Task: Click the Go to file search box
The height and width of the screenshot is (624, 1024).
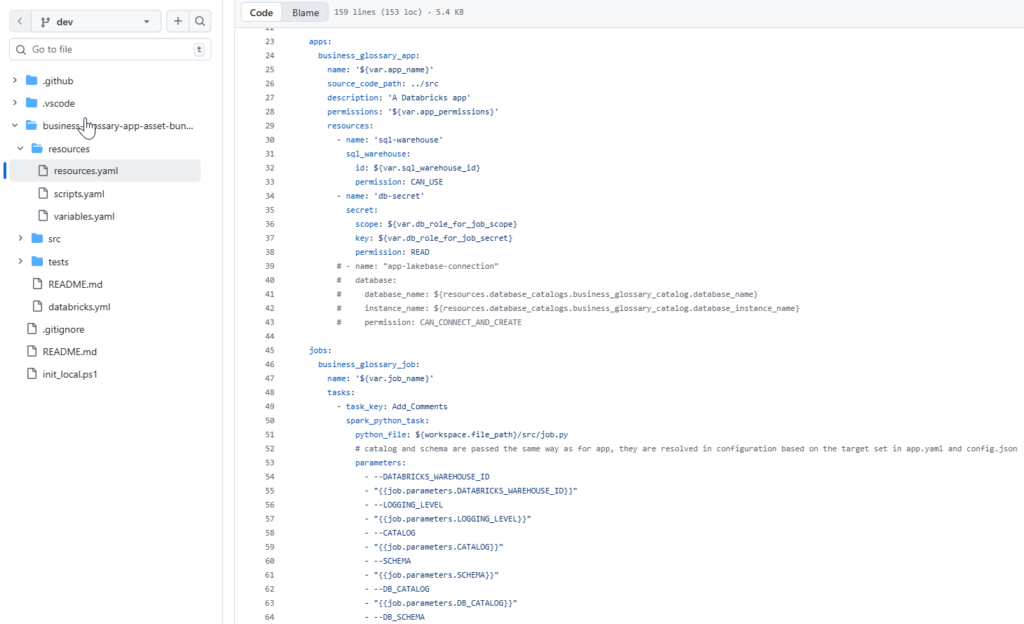Action: point(110,48)
